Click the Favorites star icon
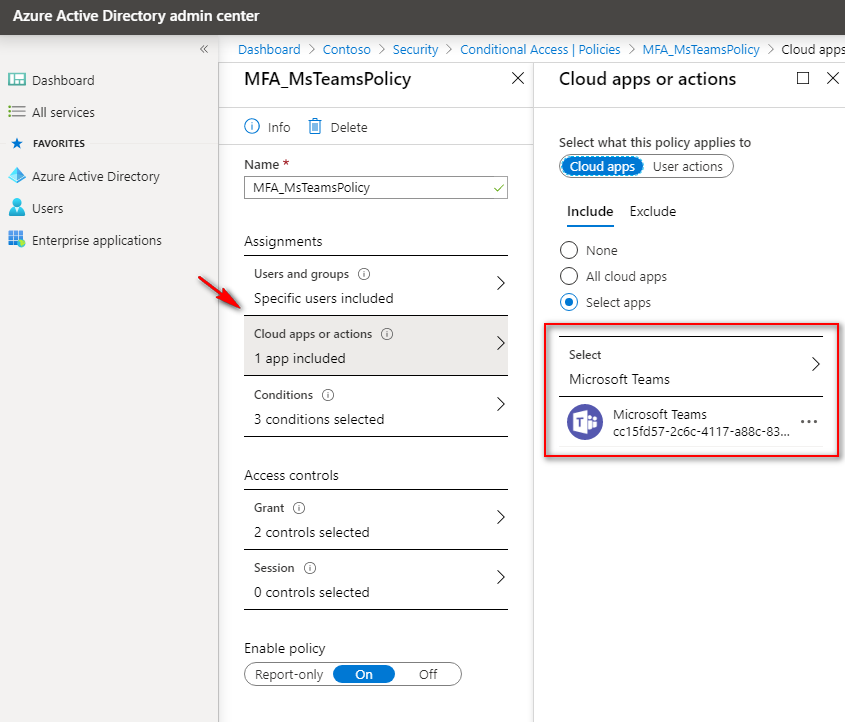Viewport: 845px width, 722px height. click(x=17, y=143)
